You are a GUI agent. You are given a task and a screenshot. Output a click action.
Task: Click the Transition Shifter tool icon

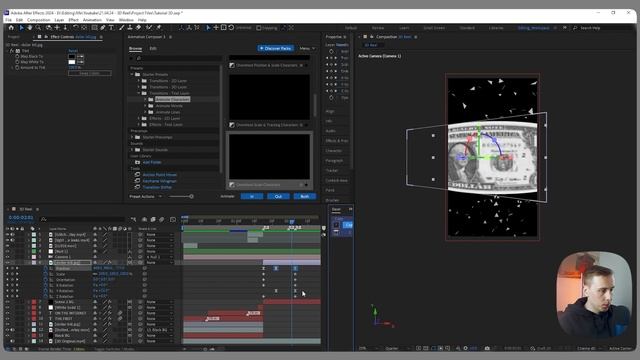(x=138, y=187)
